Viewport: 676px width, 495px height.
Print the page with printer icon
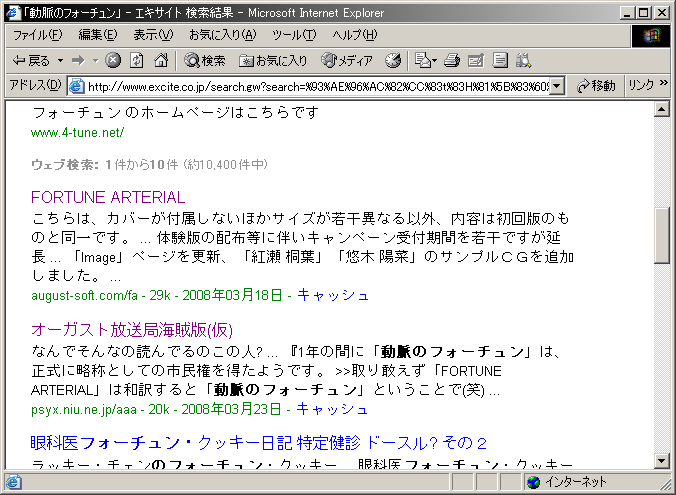point(452,60)
